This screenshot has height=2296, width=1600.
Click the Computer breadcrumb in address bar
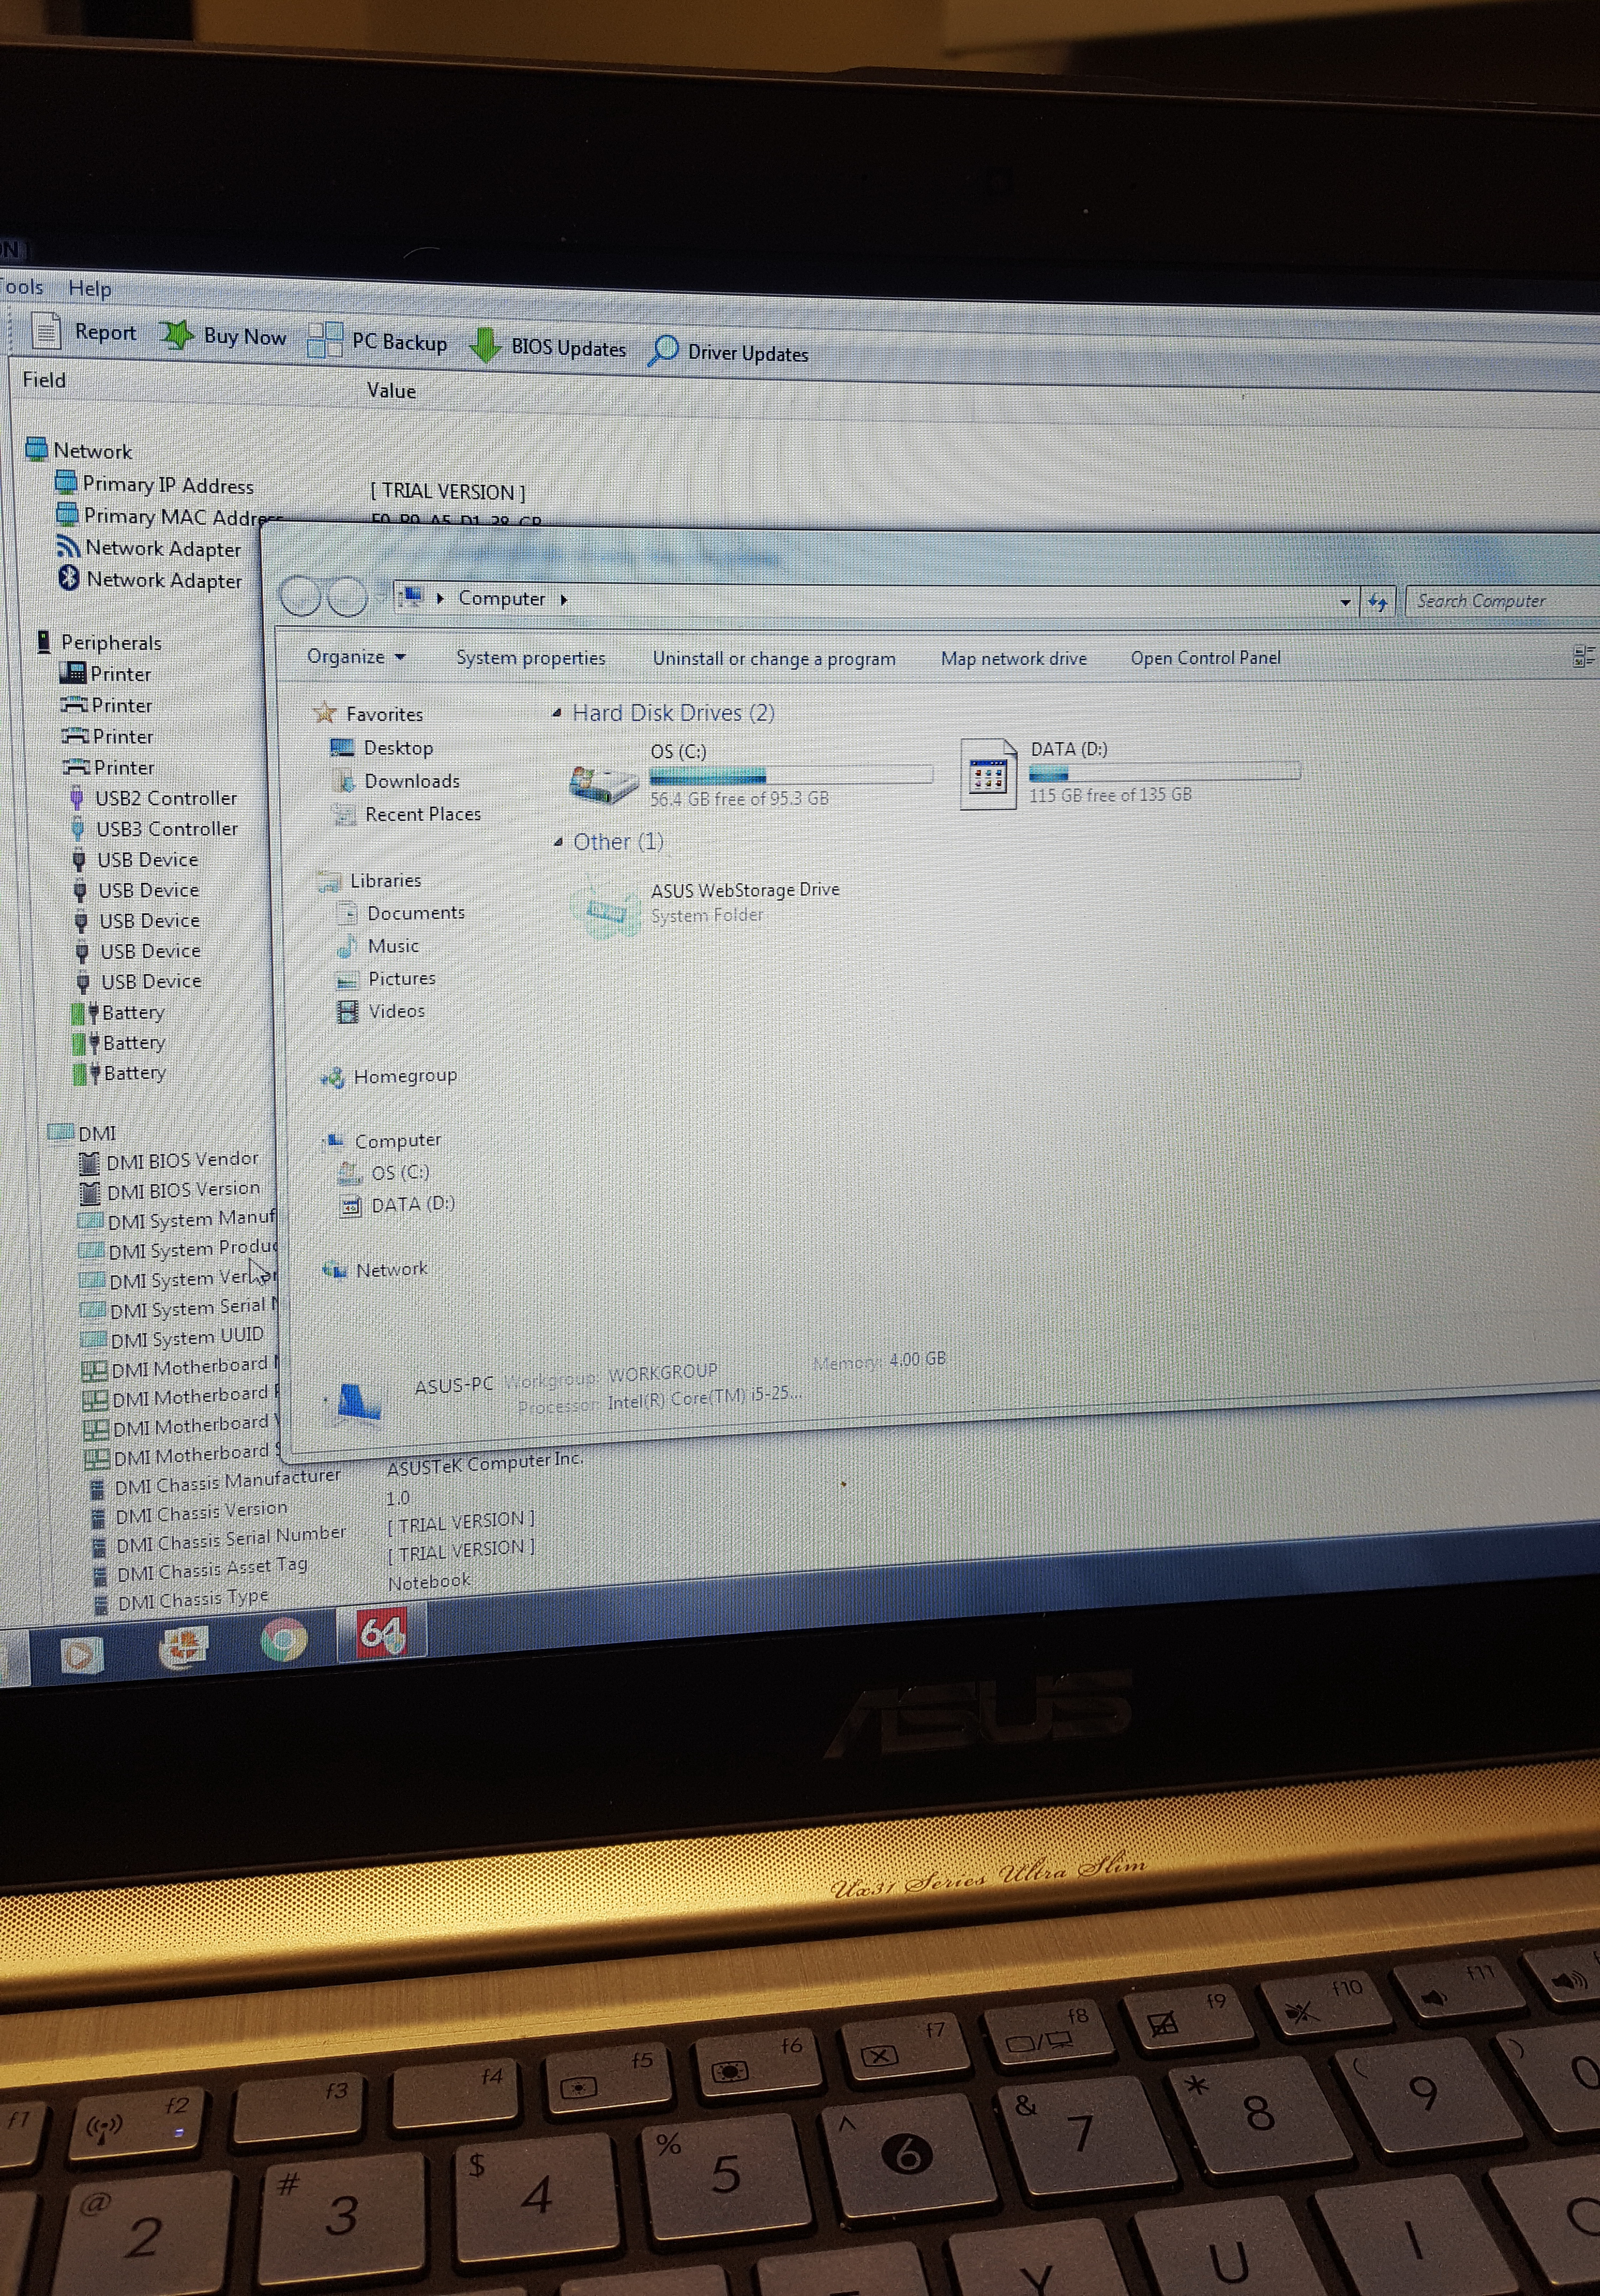pos(502,598)
